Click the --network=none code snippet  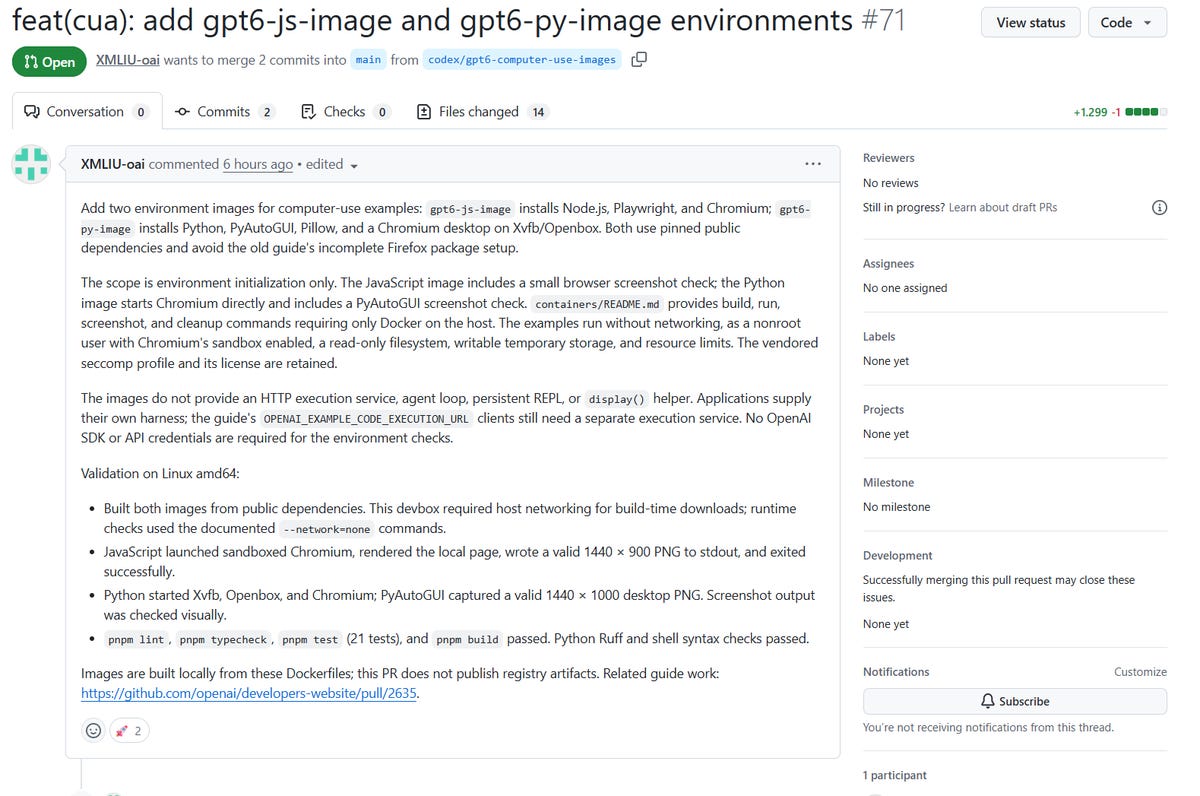pos(327,529)
